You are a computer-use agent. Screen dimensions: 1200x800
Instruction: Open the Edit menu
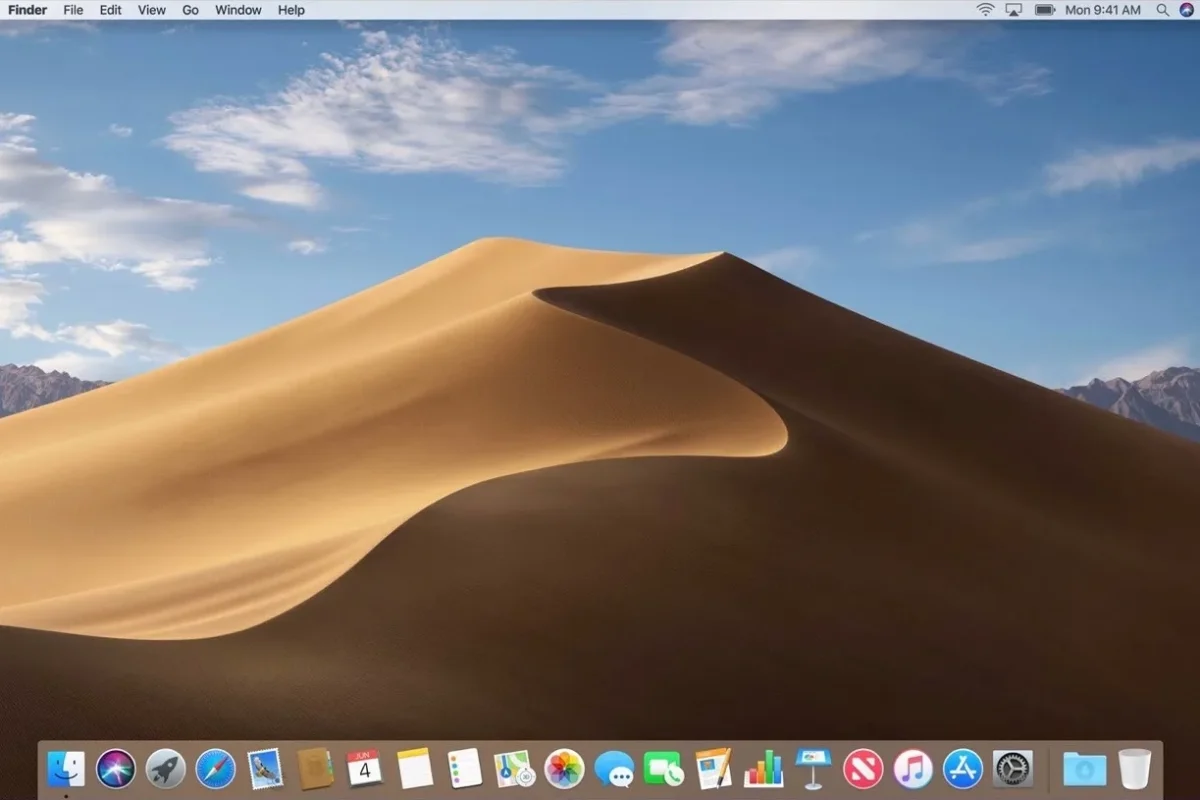tap(111, 10)
